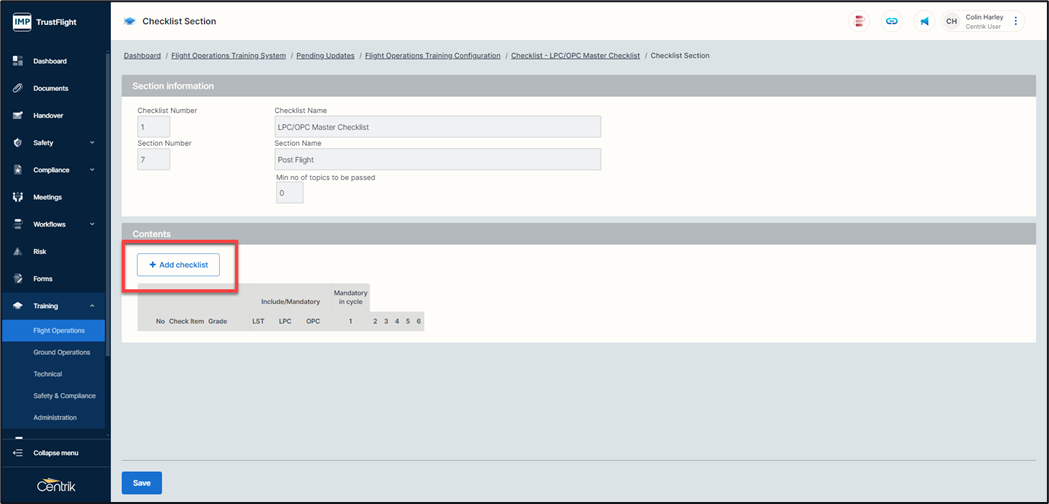Click the Risk triangle icon
Screen dimensions: 1049x504
(18, 251)
